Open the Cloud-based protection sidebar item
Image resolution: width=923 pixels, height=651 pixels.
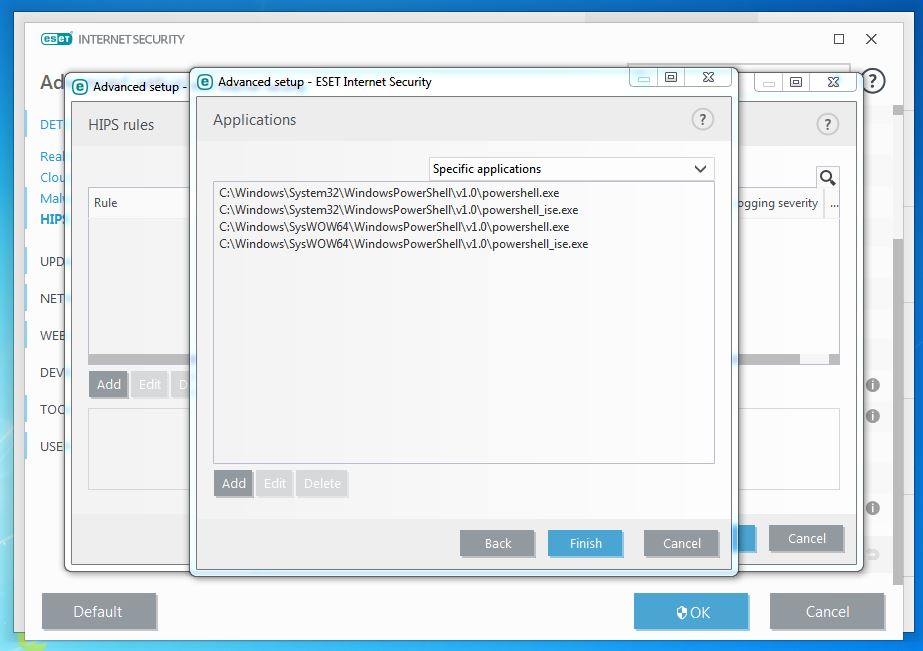click(x=52, y=177)
